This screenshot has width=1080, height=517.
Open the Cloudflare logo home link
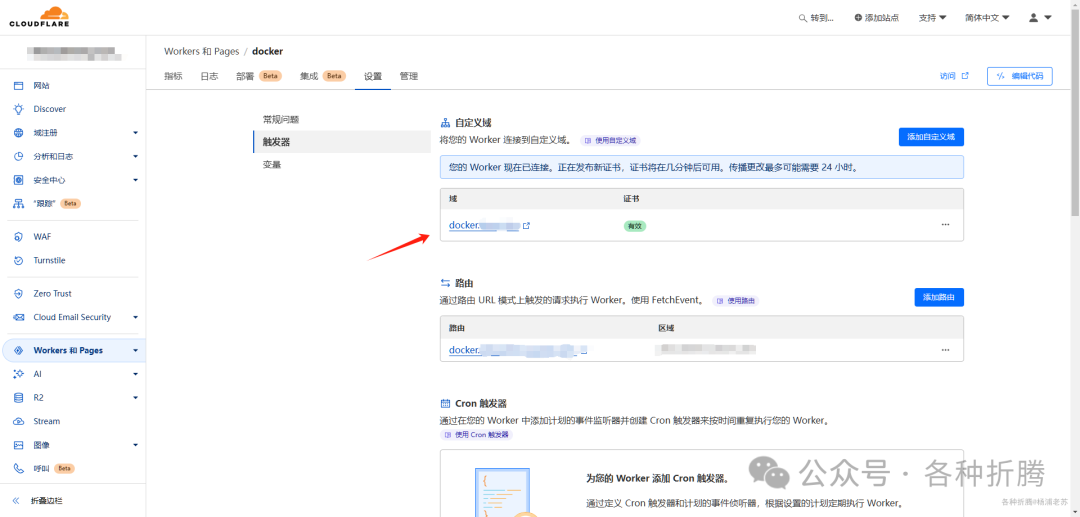(x=39, y=17)
